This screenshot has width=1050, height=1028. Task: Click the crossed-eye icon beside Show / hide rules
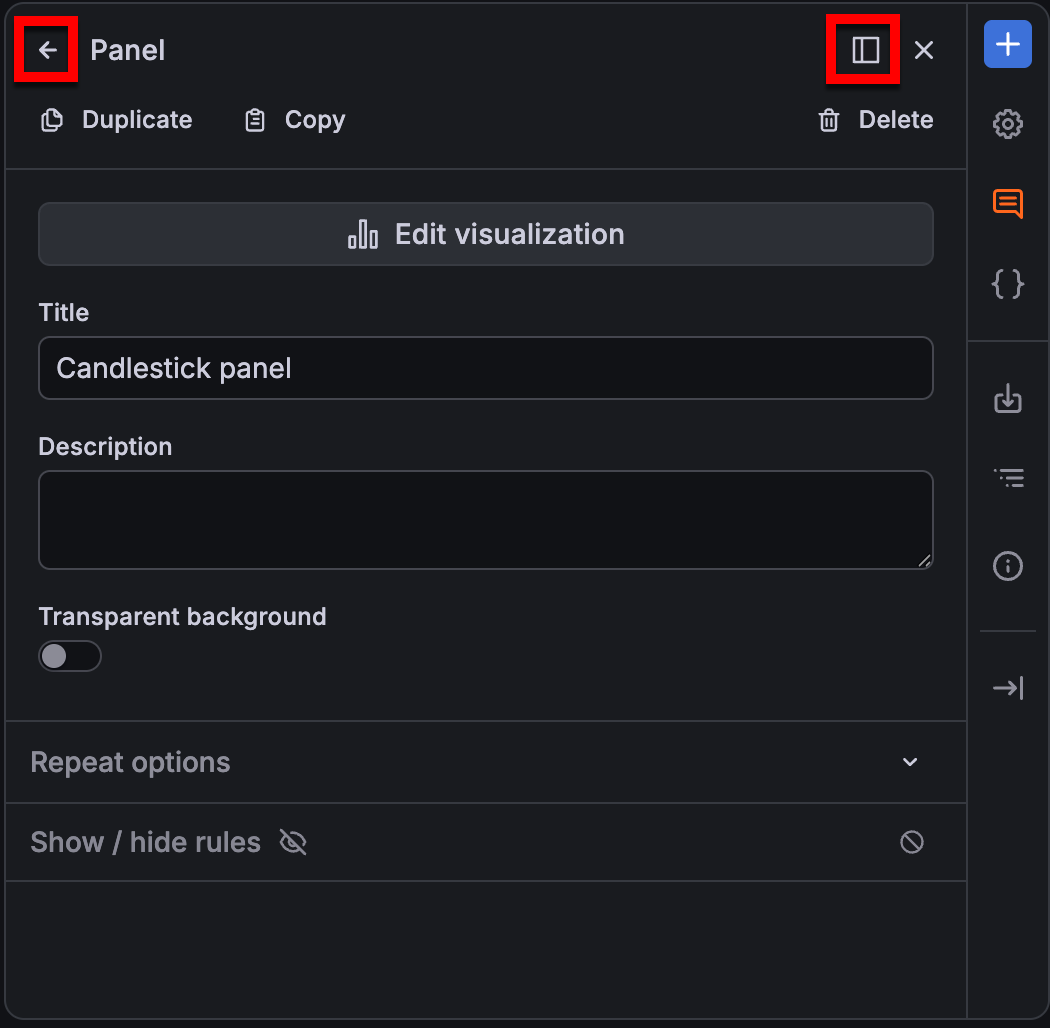click(x=293, y=842)
